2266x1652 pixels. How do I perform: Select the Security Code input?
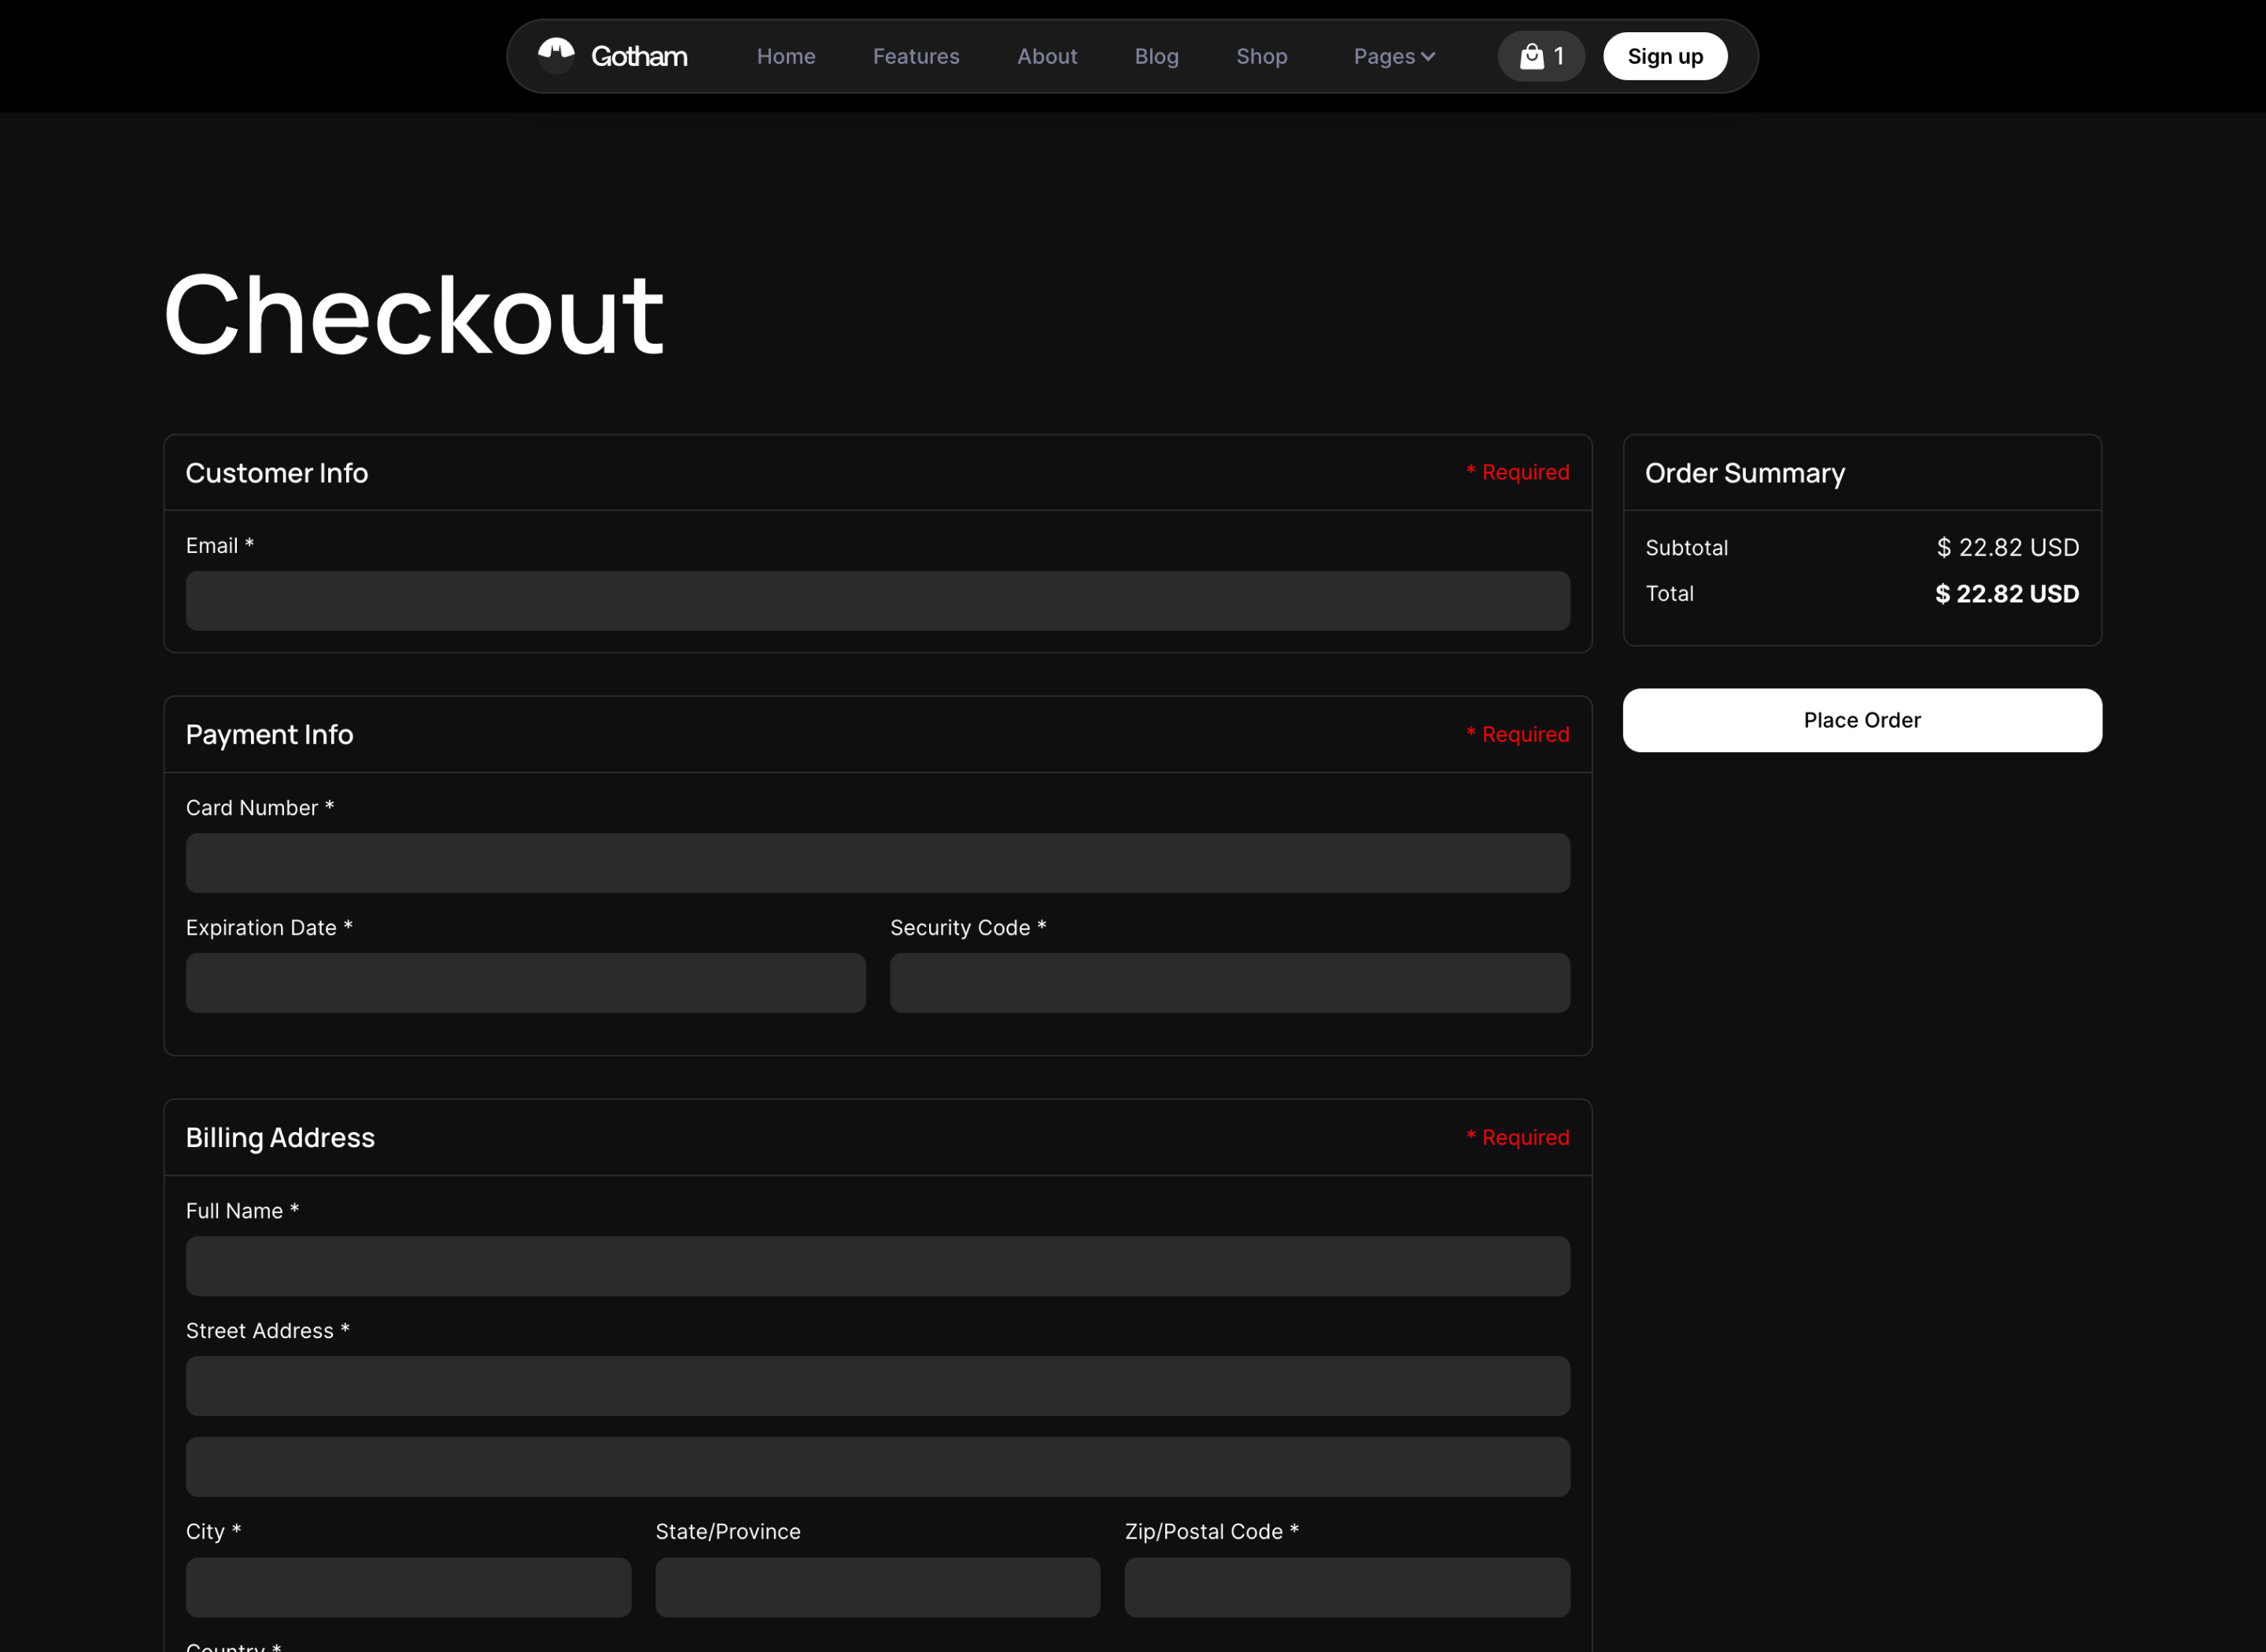click(x=1229, y=983)
